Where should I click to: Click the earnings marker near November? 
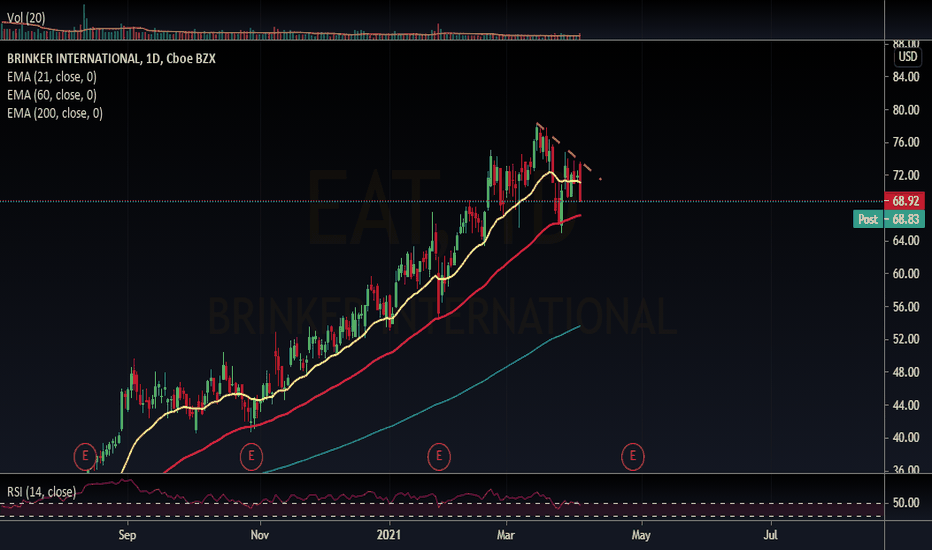pos(251,456)
